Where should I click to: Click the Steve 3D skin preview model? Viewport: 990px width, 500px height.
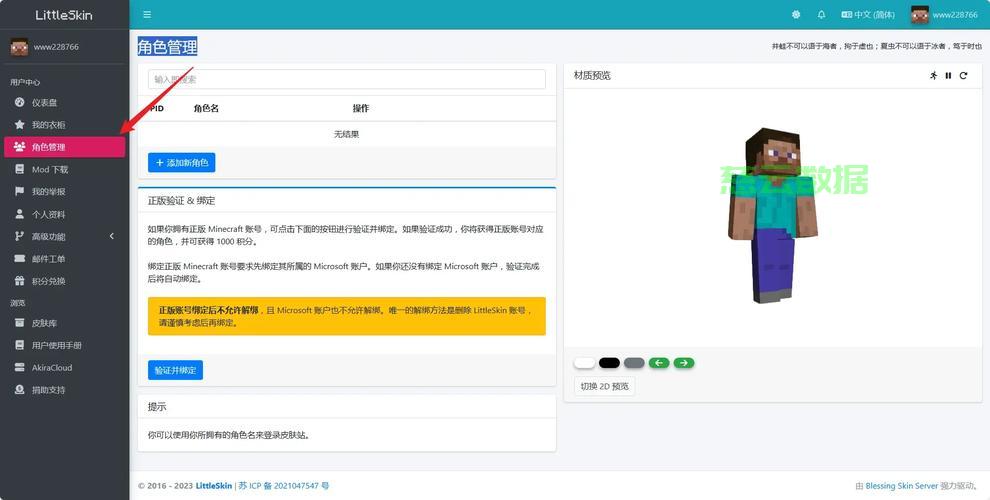click(x=773, y=215)
